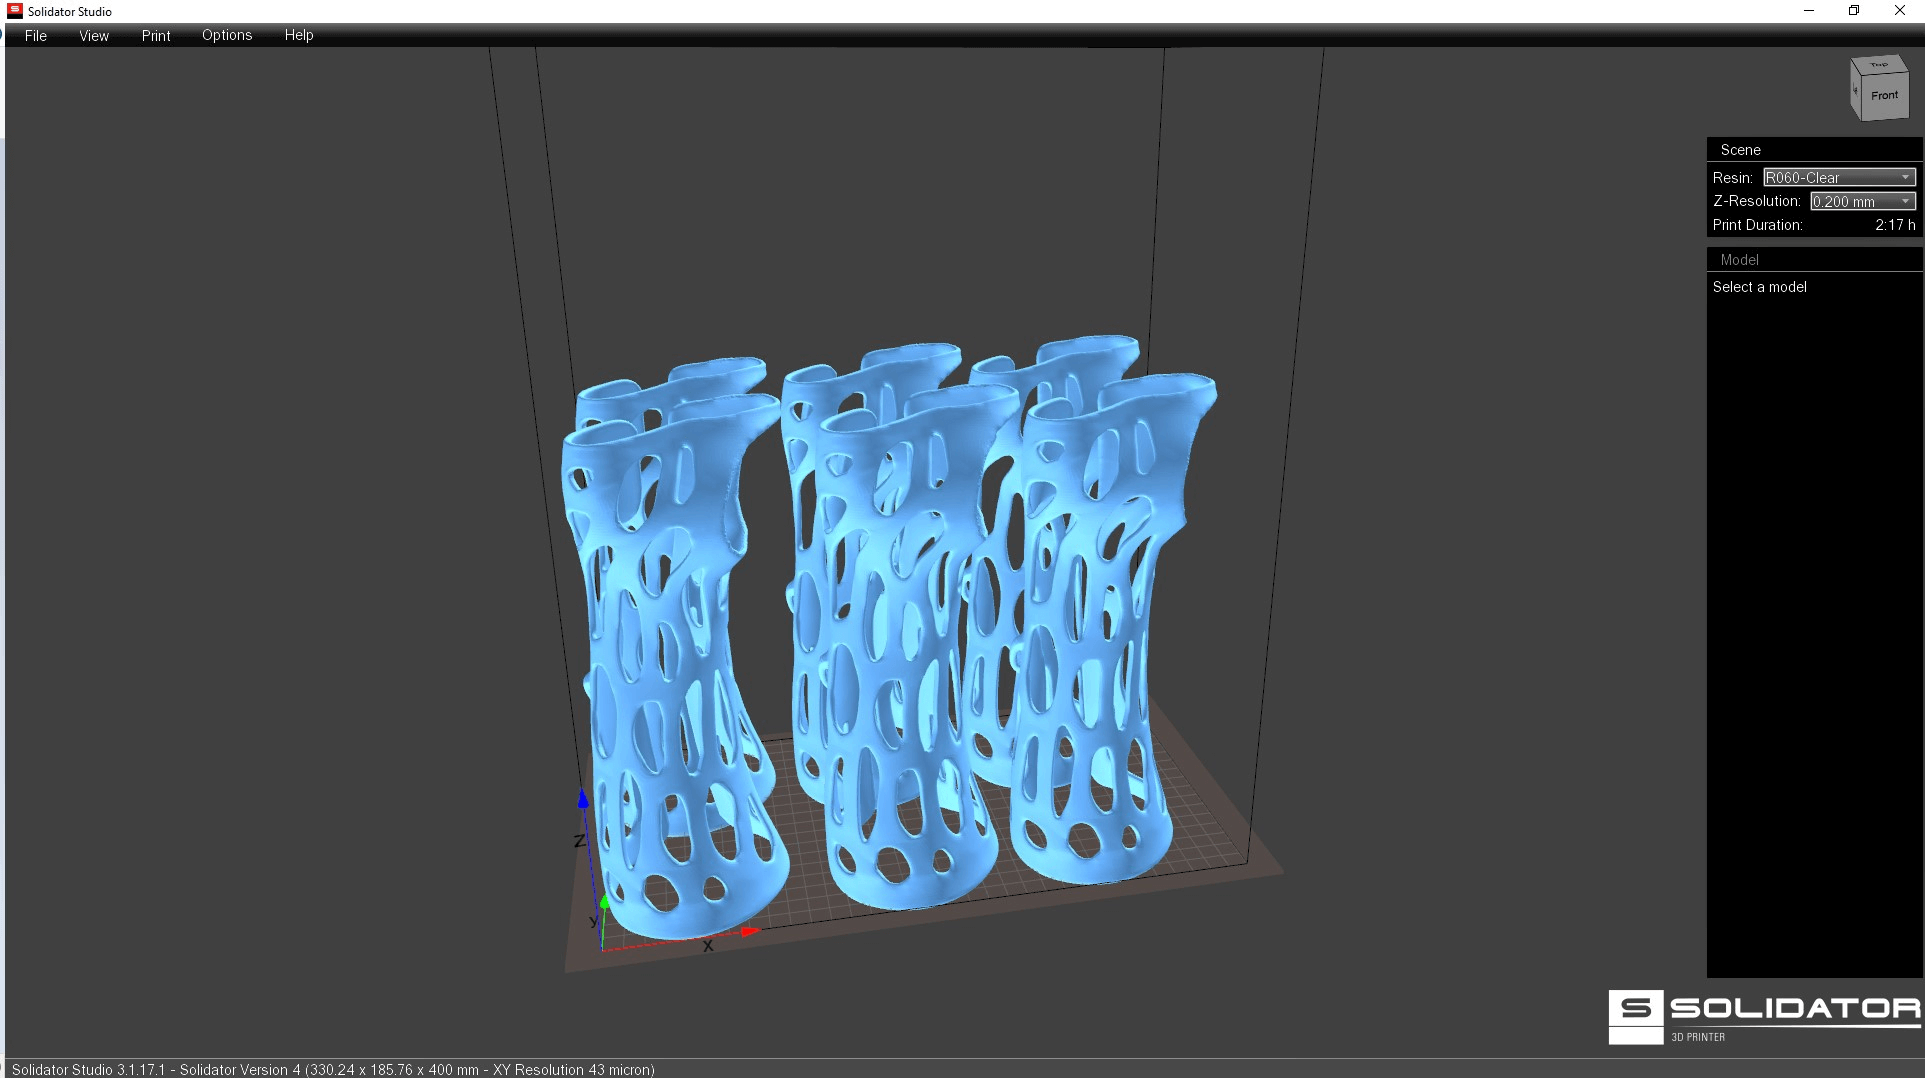The image size is (1925, 1078).
Task: Open the Print menu
Action: point(156,35)
